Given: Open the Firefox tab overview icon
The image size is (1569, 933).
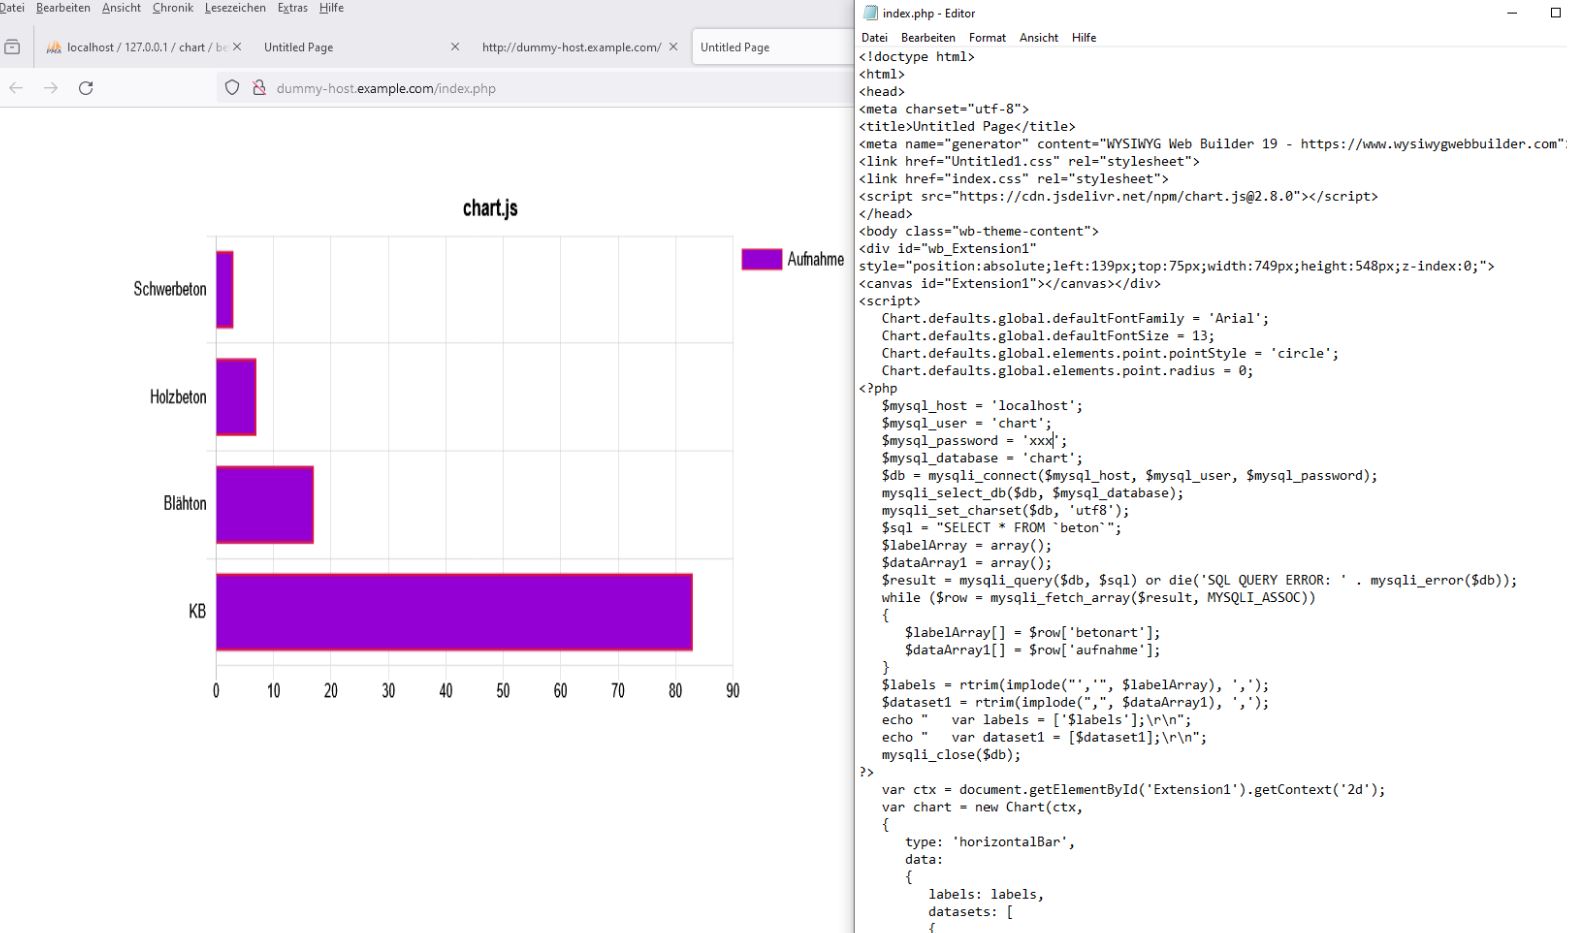Looking at the screenshot, I should [x=12, y=47].
